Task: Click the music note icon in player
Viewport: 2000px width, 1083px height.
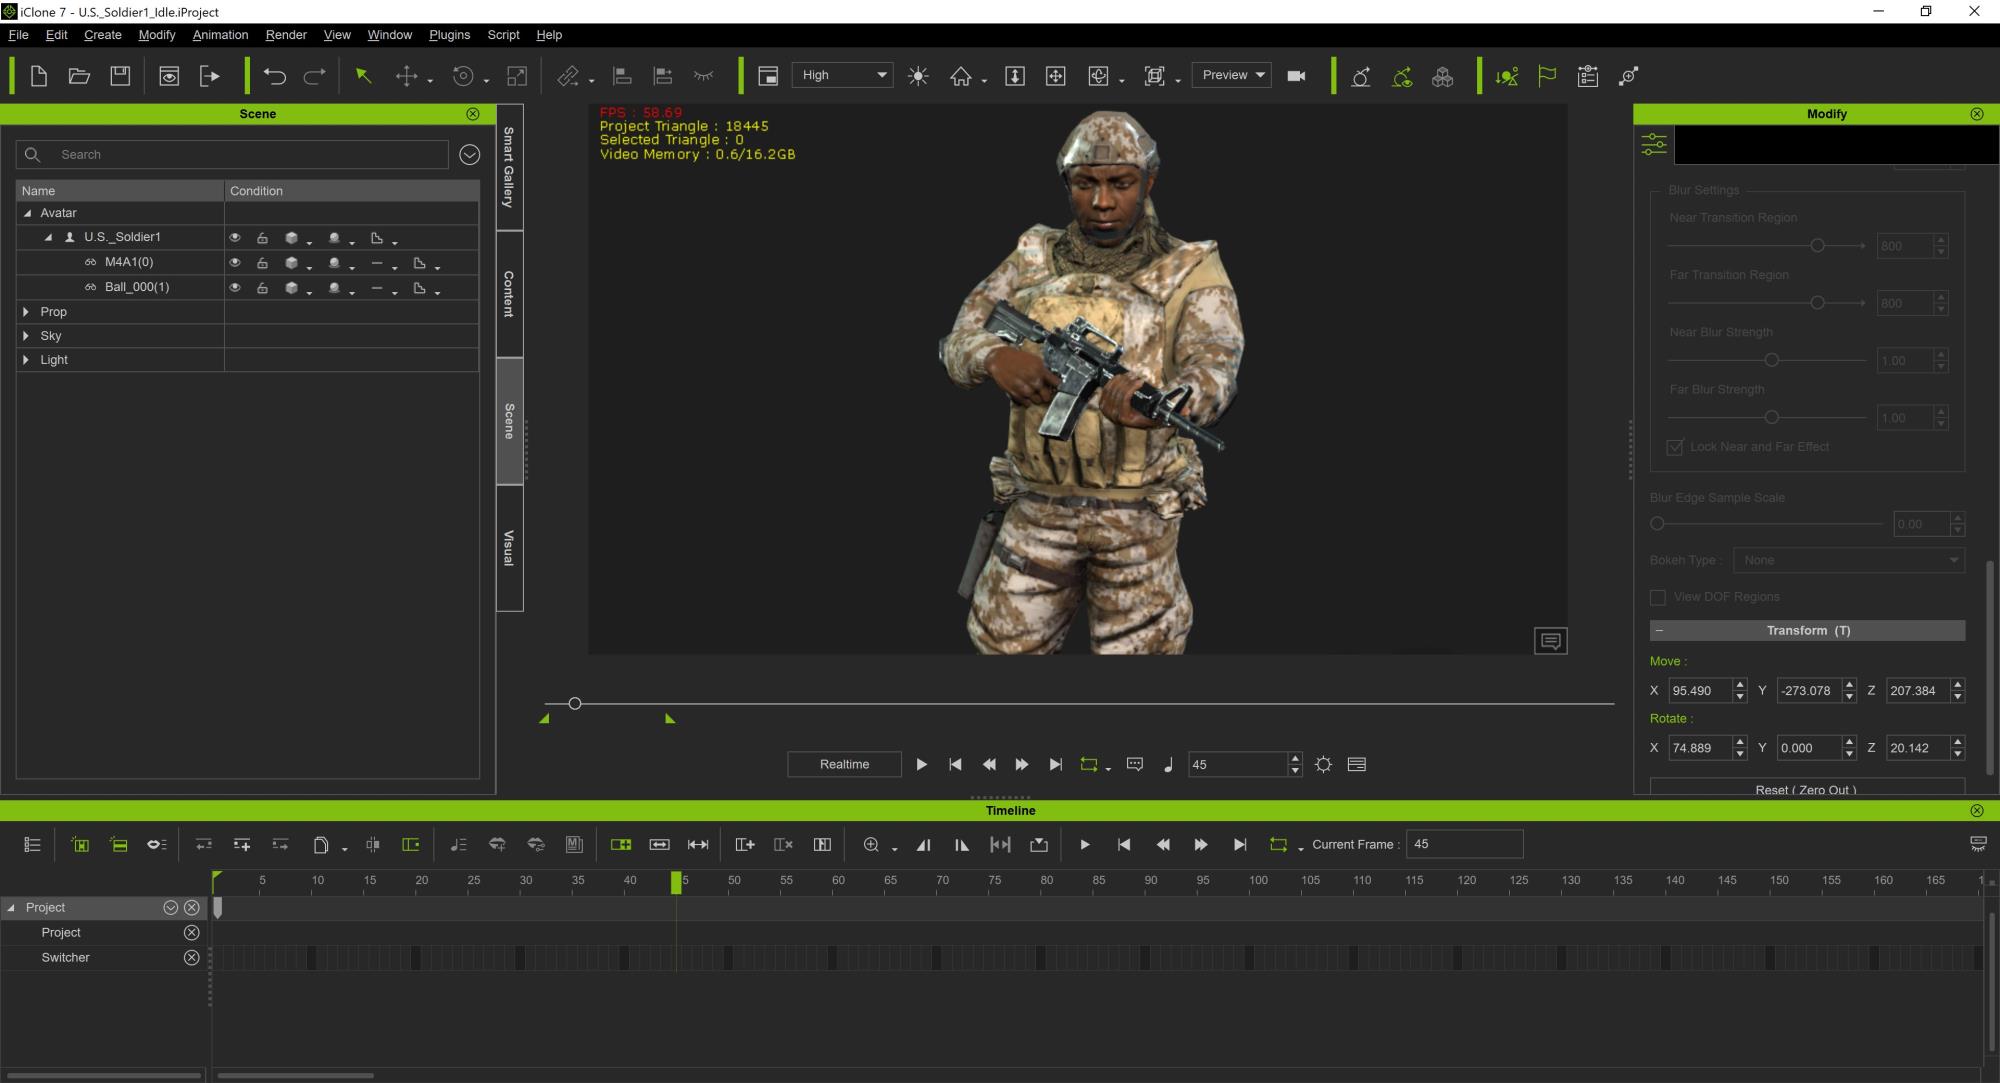Action: pyautogui.click(x=1168, y=765)
